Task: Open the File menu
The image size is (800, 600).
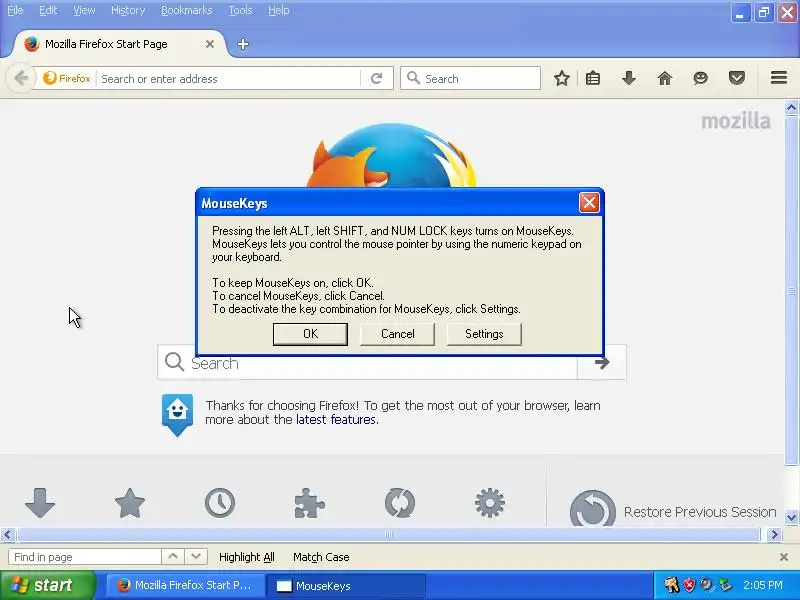Action: pos(15,10)
